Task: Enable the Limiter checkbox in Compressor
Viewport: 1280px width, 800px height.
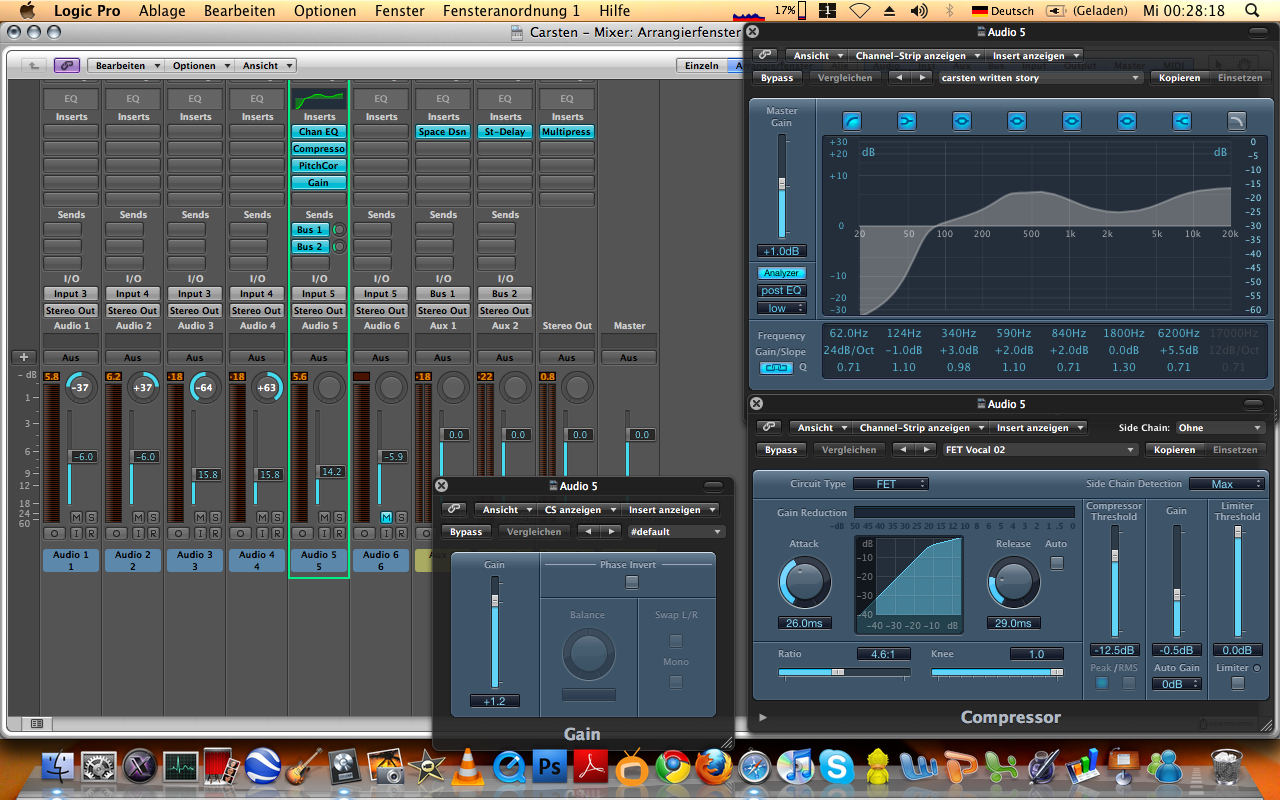Action: click(x=1238, y=684)
